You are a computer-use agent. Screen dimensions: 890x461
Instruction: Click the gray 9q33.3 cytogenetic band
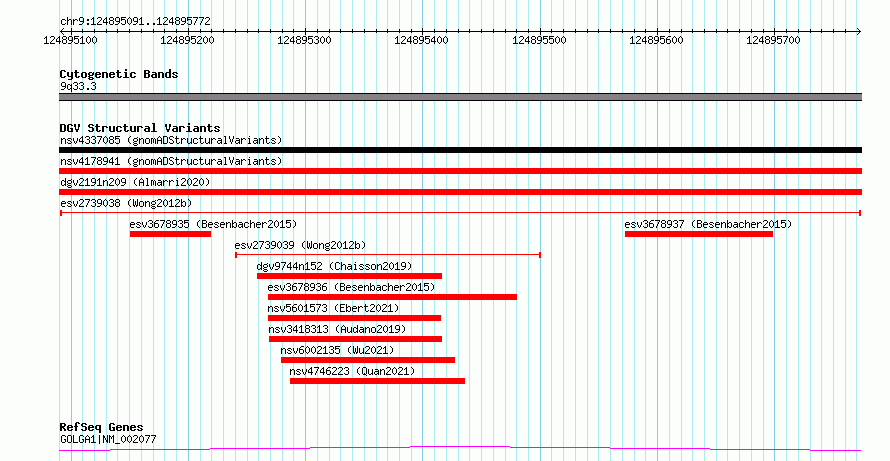pos(460,97)
